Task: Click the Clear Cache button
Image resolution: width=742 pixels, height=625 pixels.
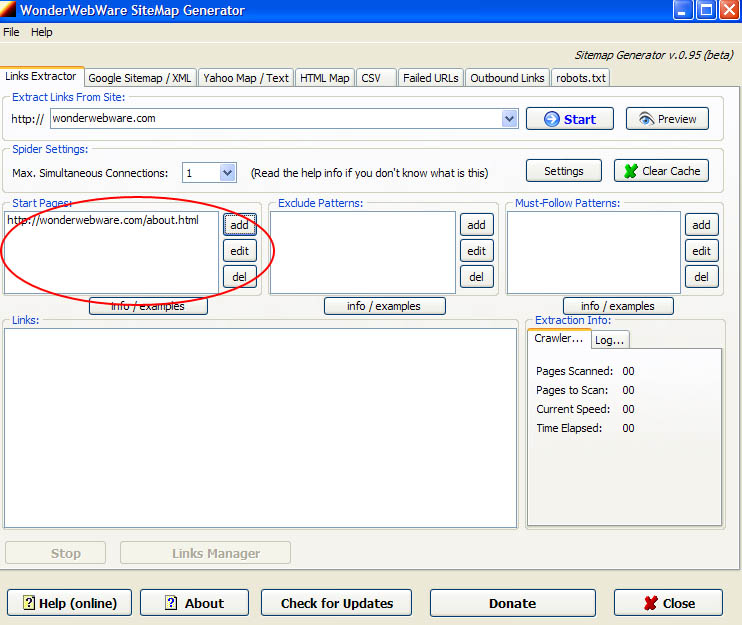Action: tap(661, 171)
